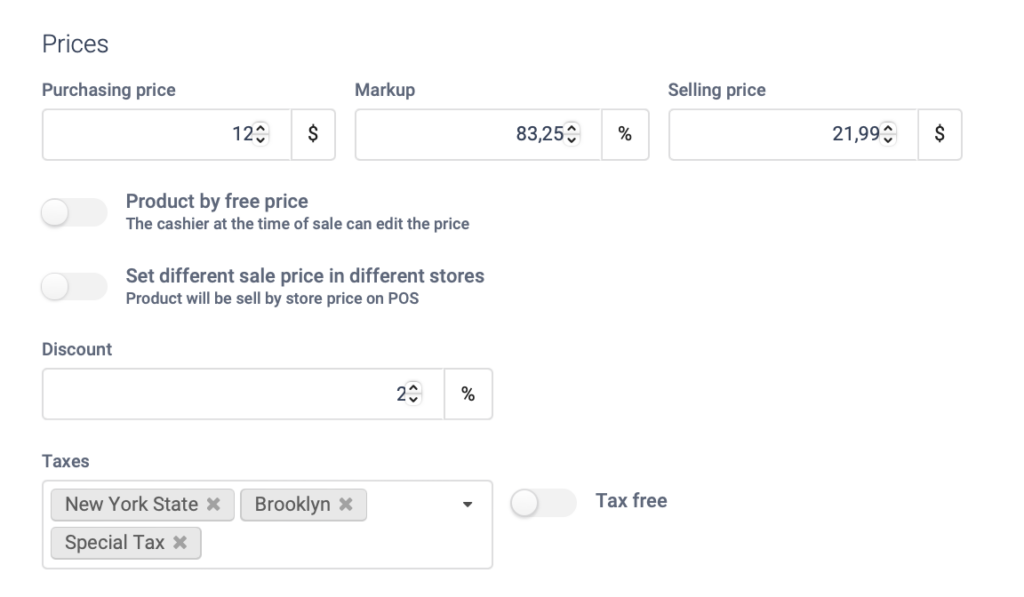Viewport: 1024px width, 597px height.
Task: Decrease Markup with the down stepper arrow
Action: click(571, 140)
